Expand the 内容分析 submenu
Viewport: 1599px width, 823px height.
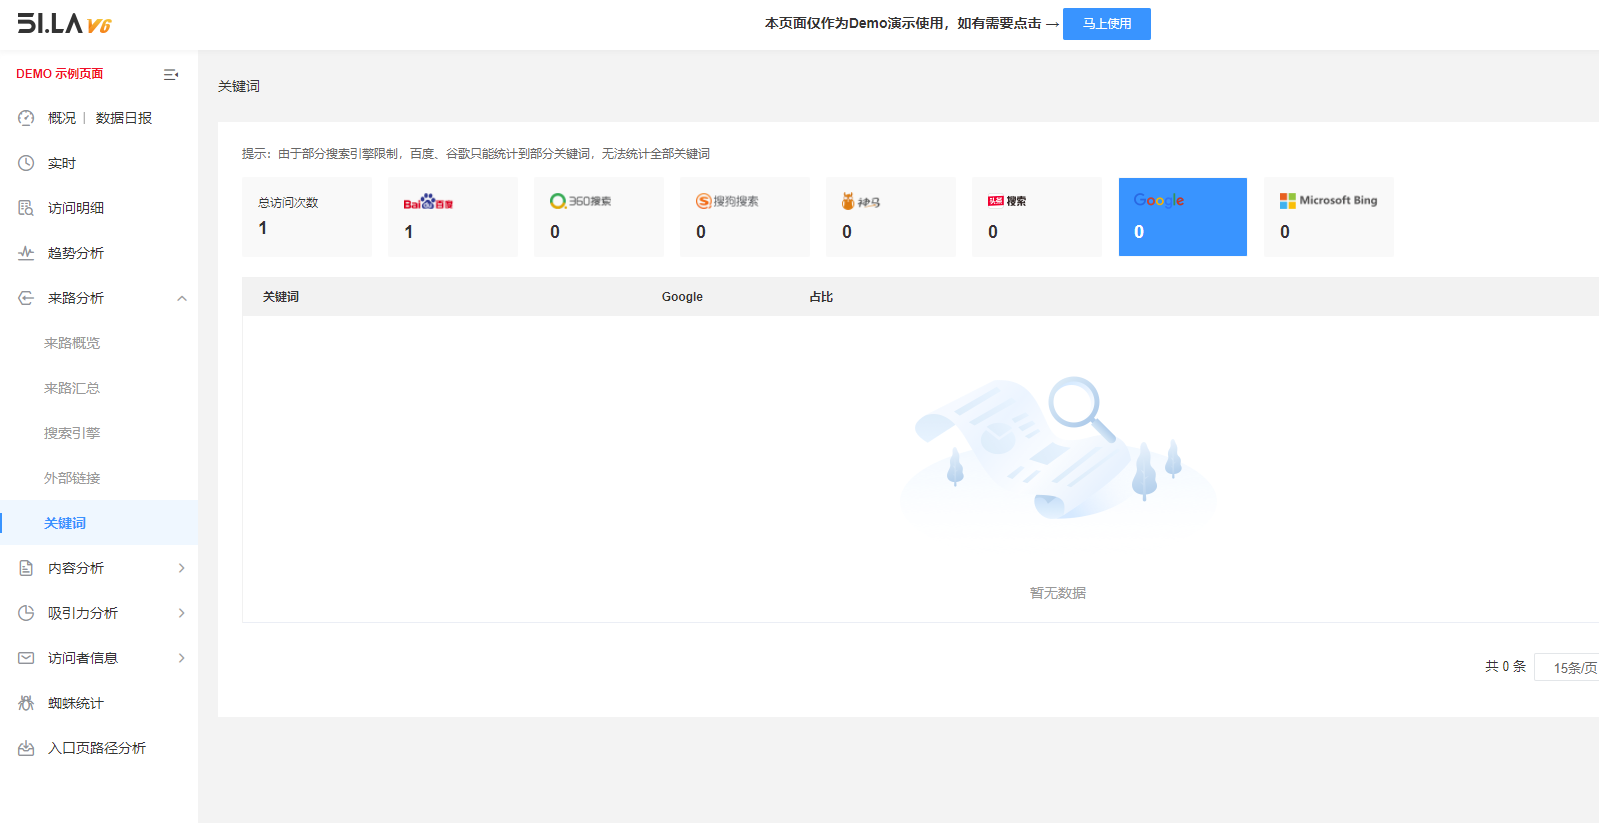click(x=181, y=568)
